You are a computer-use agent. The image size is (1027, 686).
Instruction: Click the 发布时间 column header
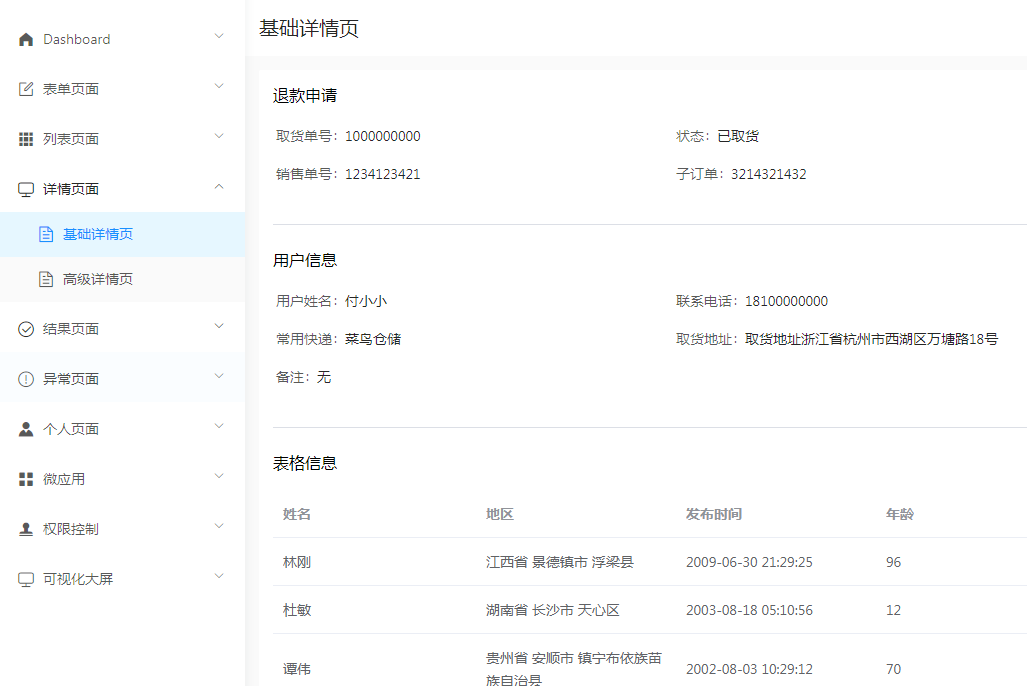pyautogui.click(x=713, y=514)
